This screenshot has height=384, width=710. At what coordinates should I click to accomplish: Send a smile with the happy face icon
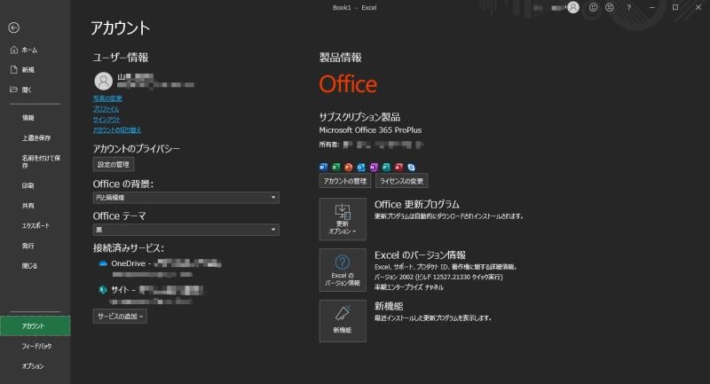(x=593, y=7)
